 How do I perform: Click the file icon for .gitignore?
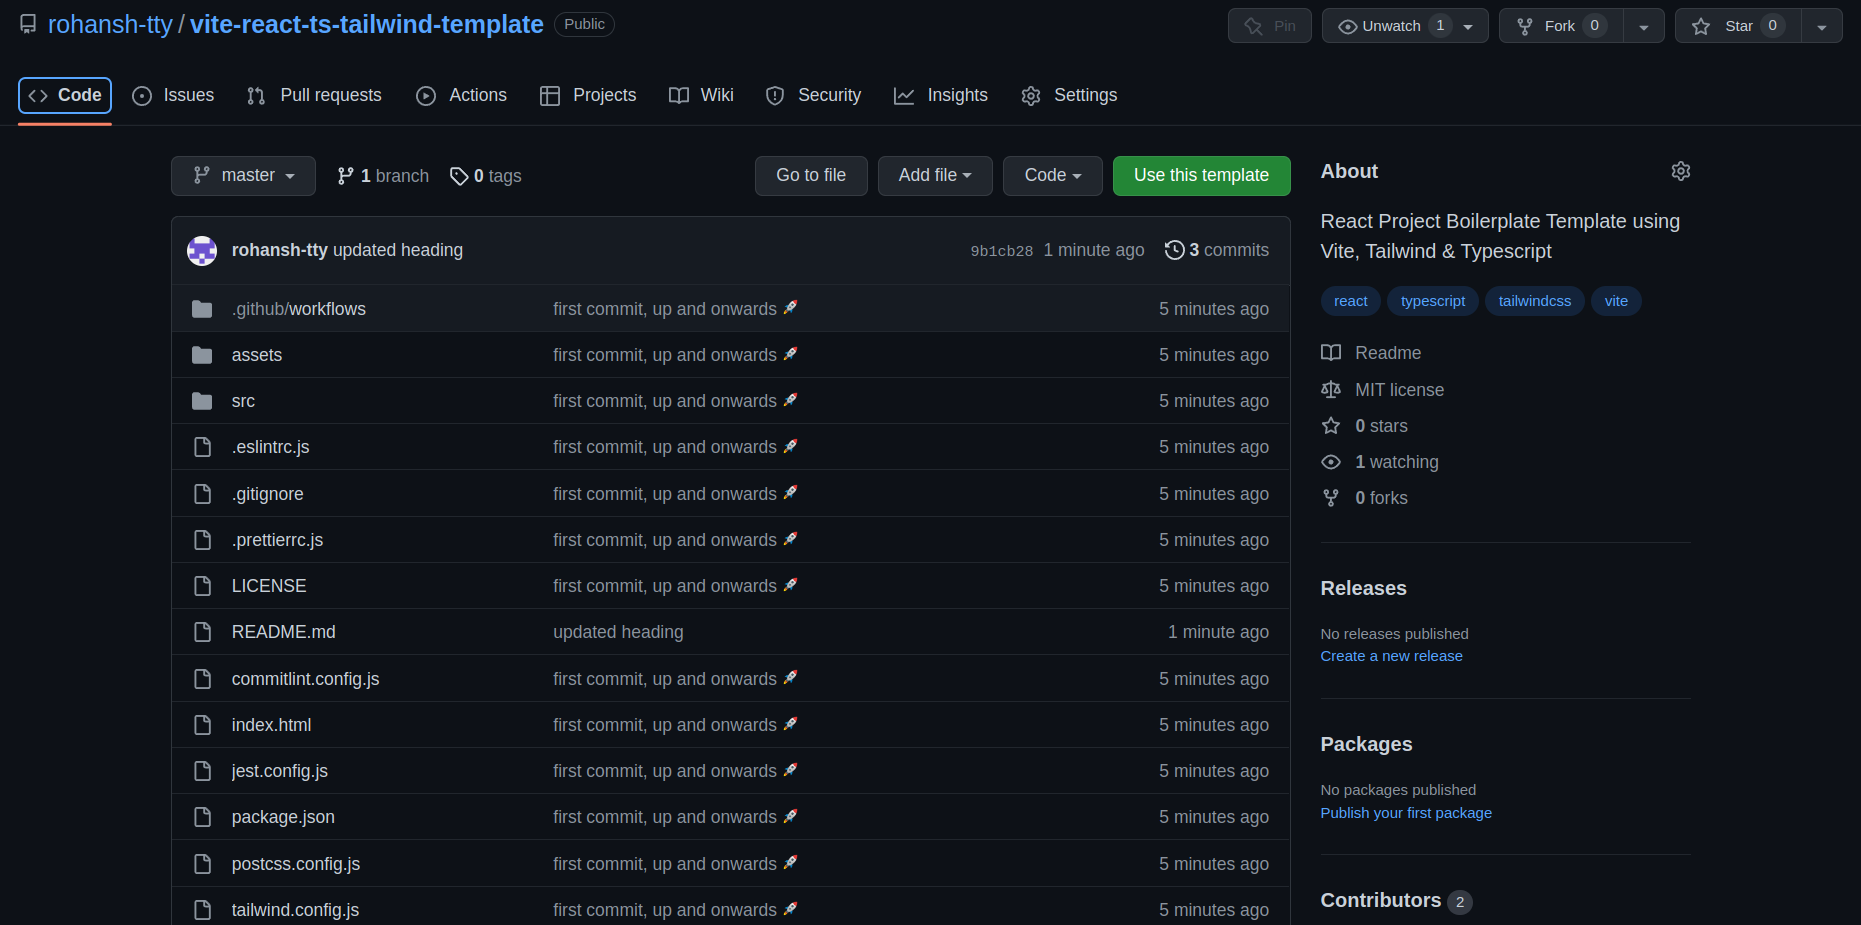click(202, 494)
